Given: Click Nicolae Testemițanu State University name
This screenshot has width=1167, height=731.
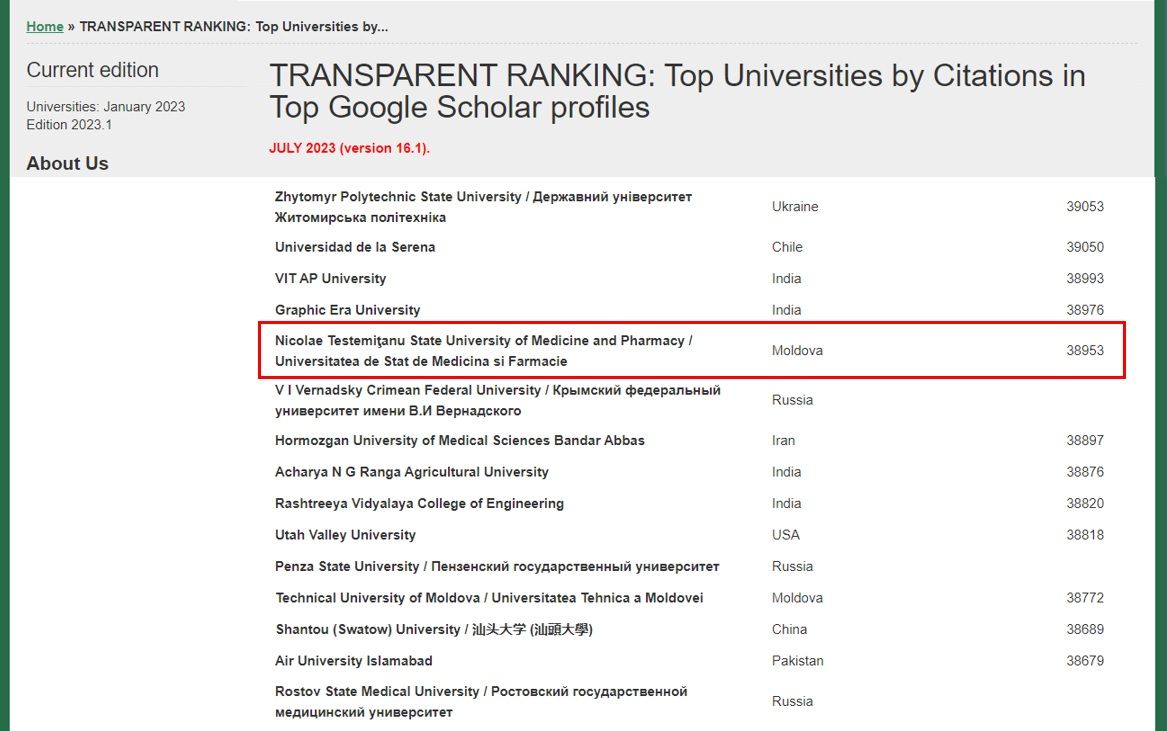Looking at the screenshot, I should pos(483,351).
